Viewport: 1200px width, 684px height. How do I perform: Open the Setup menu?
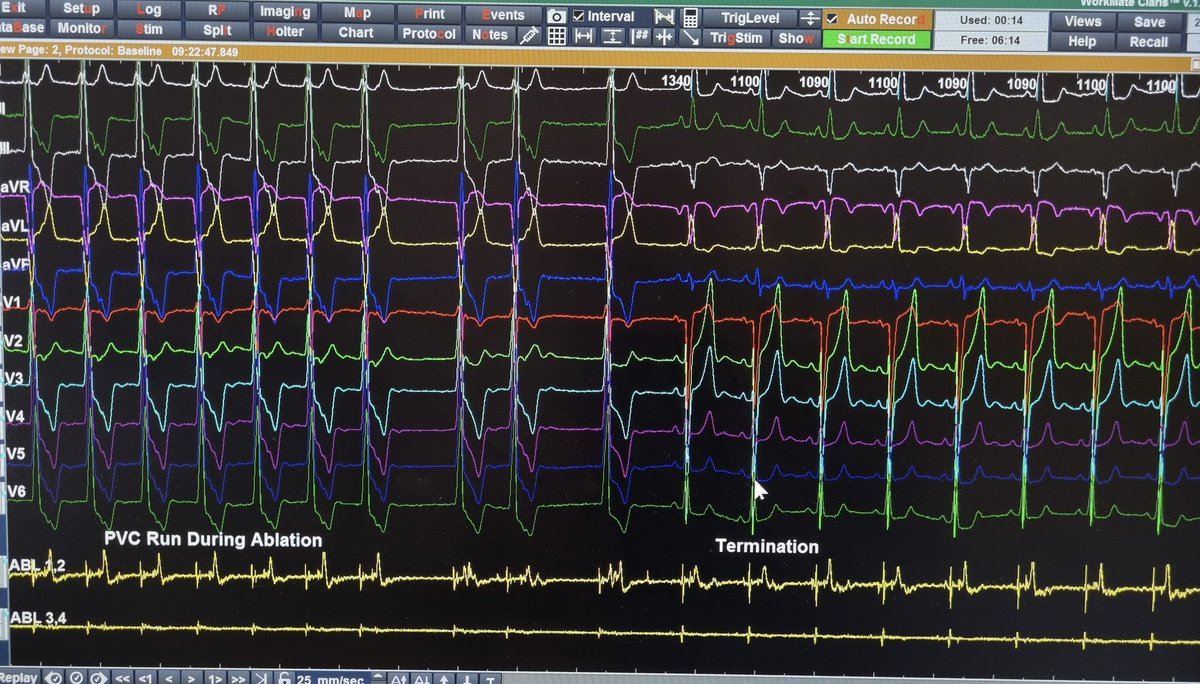(81, 9)
